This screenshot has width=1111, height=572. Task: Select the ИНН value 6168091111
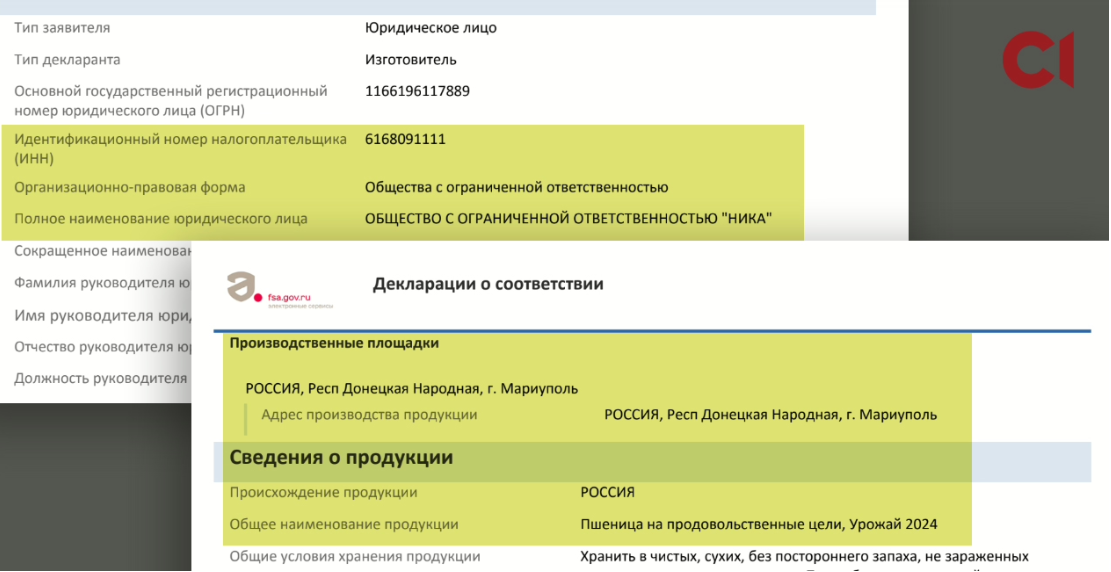coord(405,140)
